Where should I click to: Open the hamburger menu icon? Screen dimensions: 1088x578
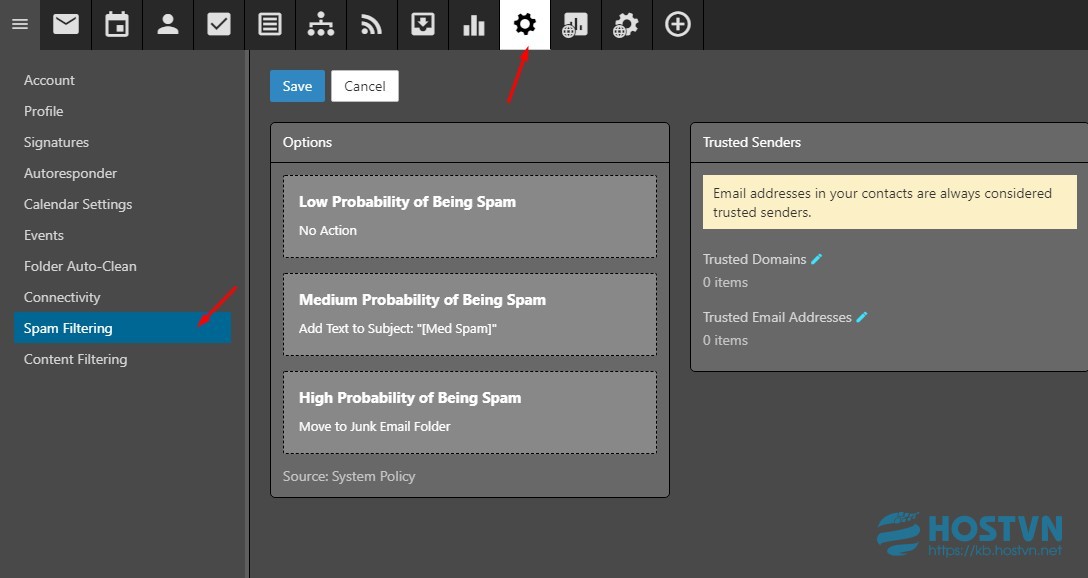[20, 24]
